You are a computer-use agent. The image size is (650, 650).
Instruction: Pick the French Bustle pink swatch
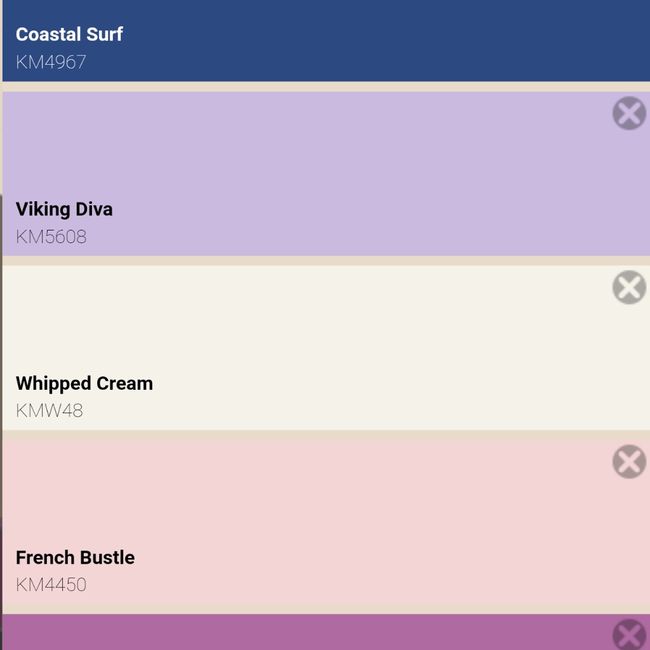click(325, 510)
